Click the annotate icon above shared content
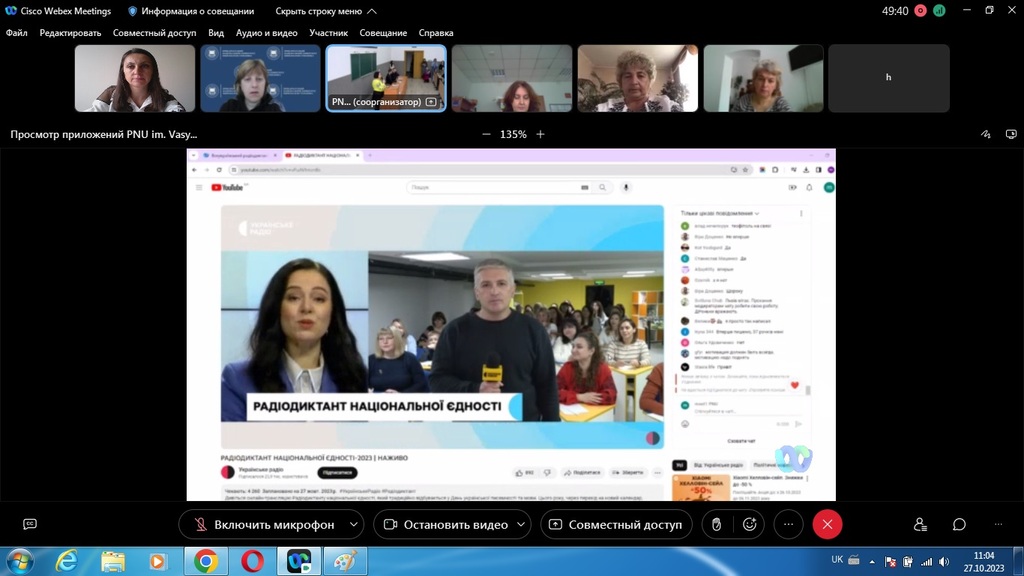This screenshot has width=1024, height=576. pos(986,134)
